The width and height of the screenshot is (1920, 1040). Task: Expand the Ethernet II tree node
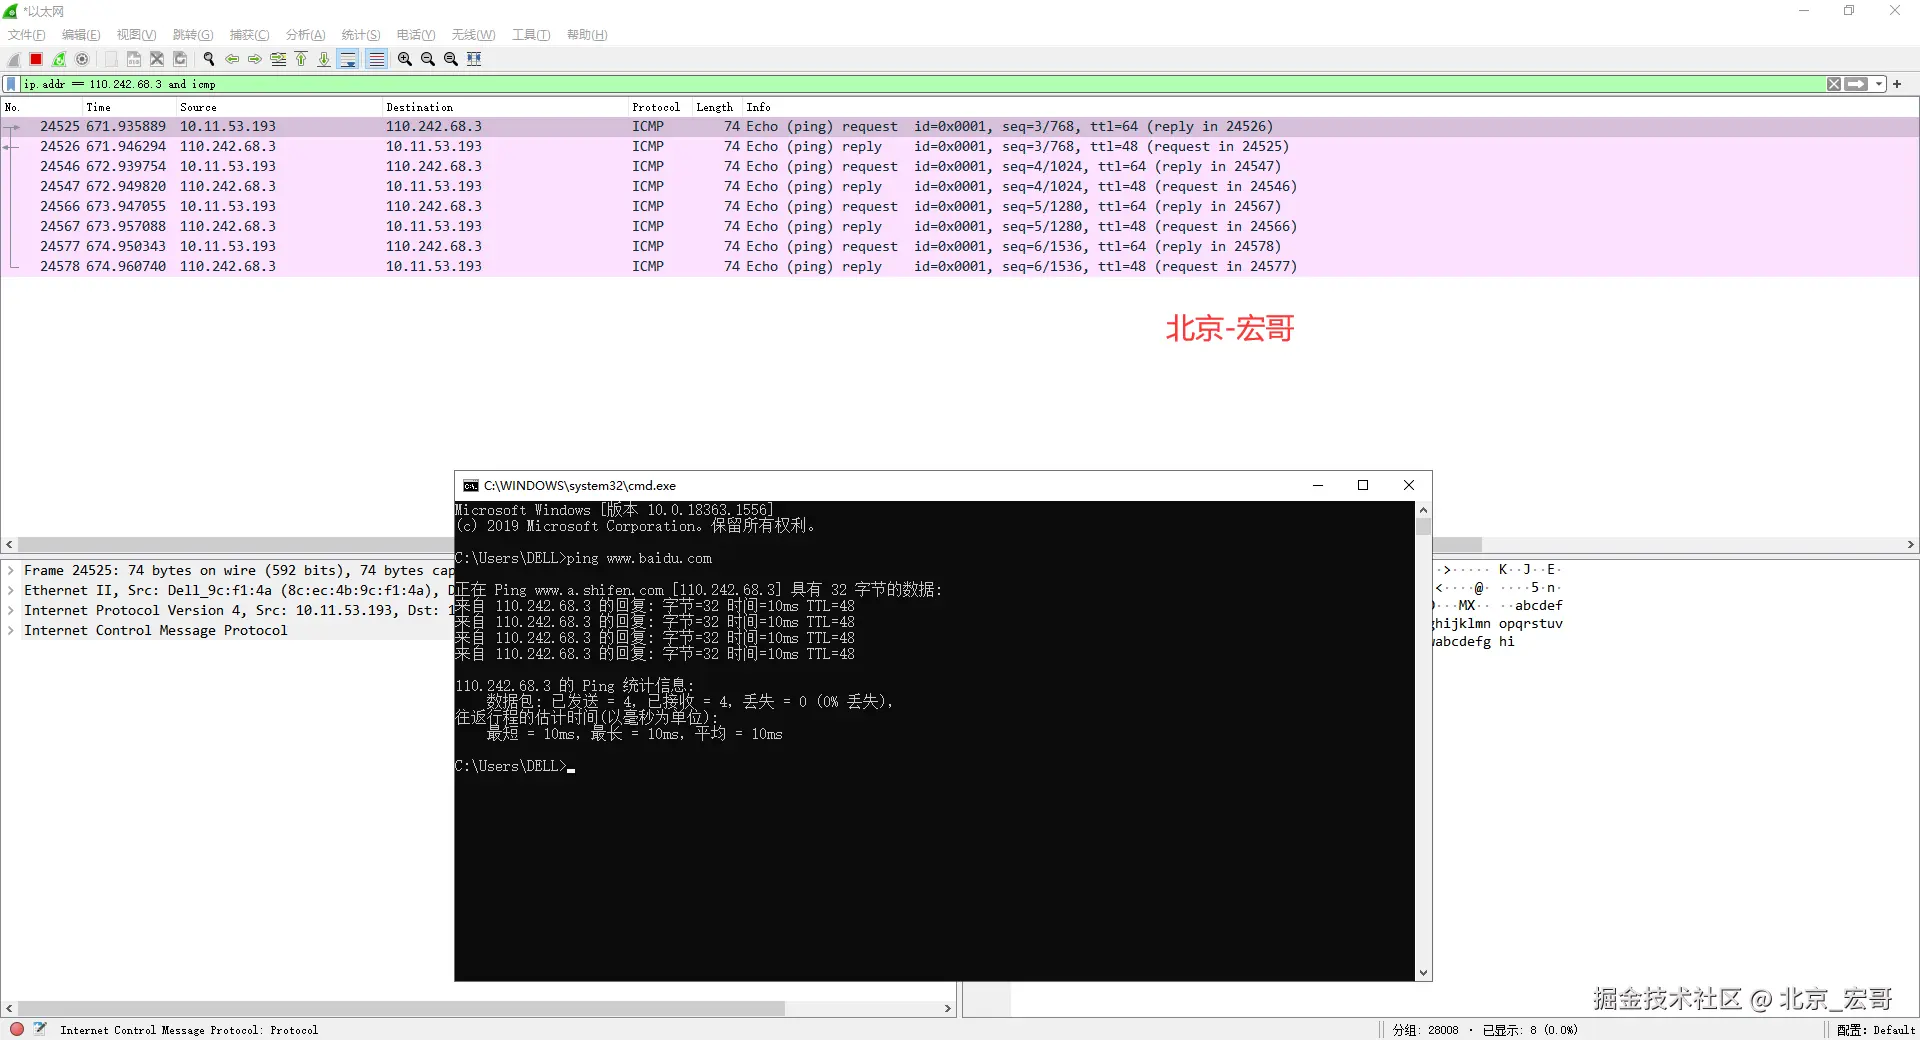tap(11, 591)
